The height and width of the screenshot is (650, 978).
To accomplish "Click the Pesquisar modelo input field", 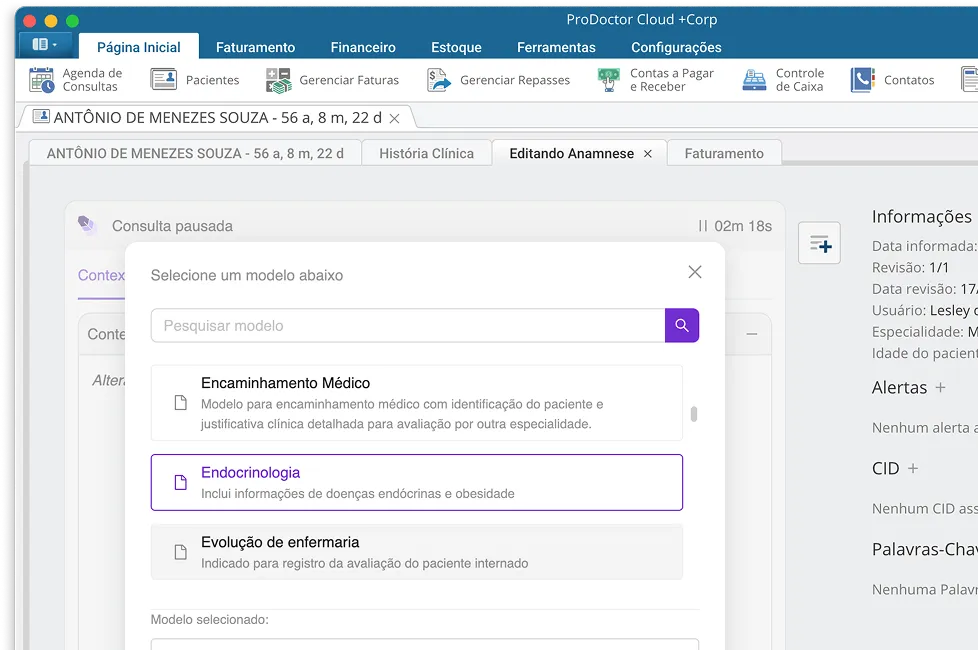I will pos(400,325).
